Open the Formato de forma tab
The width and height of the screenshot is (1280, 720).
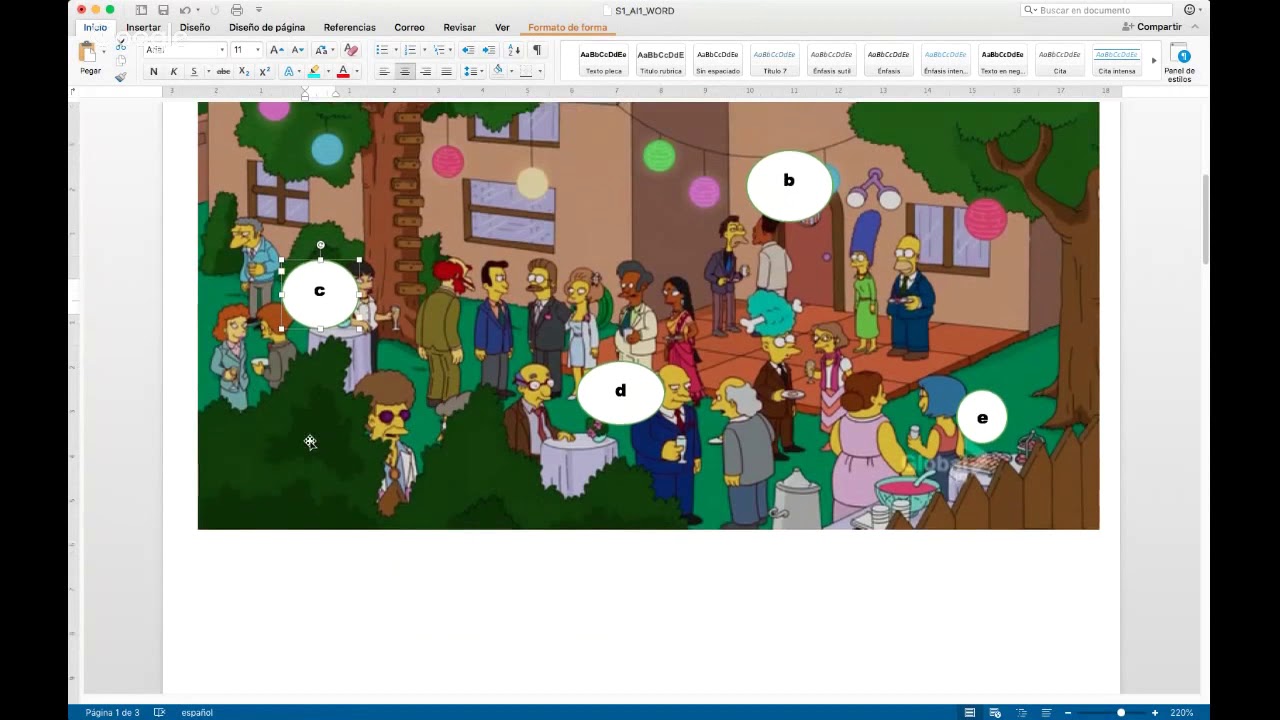[567, 27]
